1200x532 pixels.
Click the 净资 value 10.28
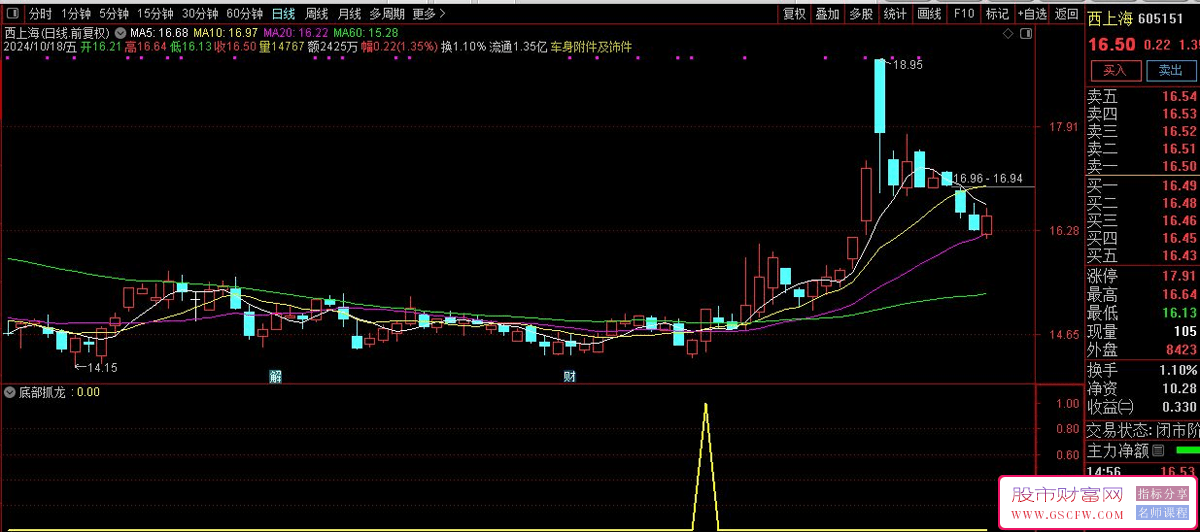1179,388
